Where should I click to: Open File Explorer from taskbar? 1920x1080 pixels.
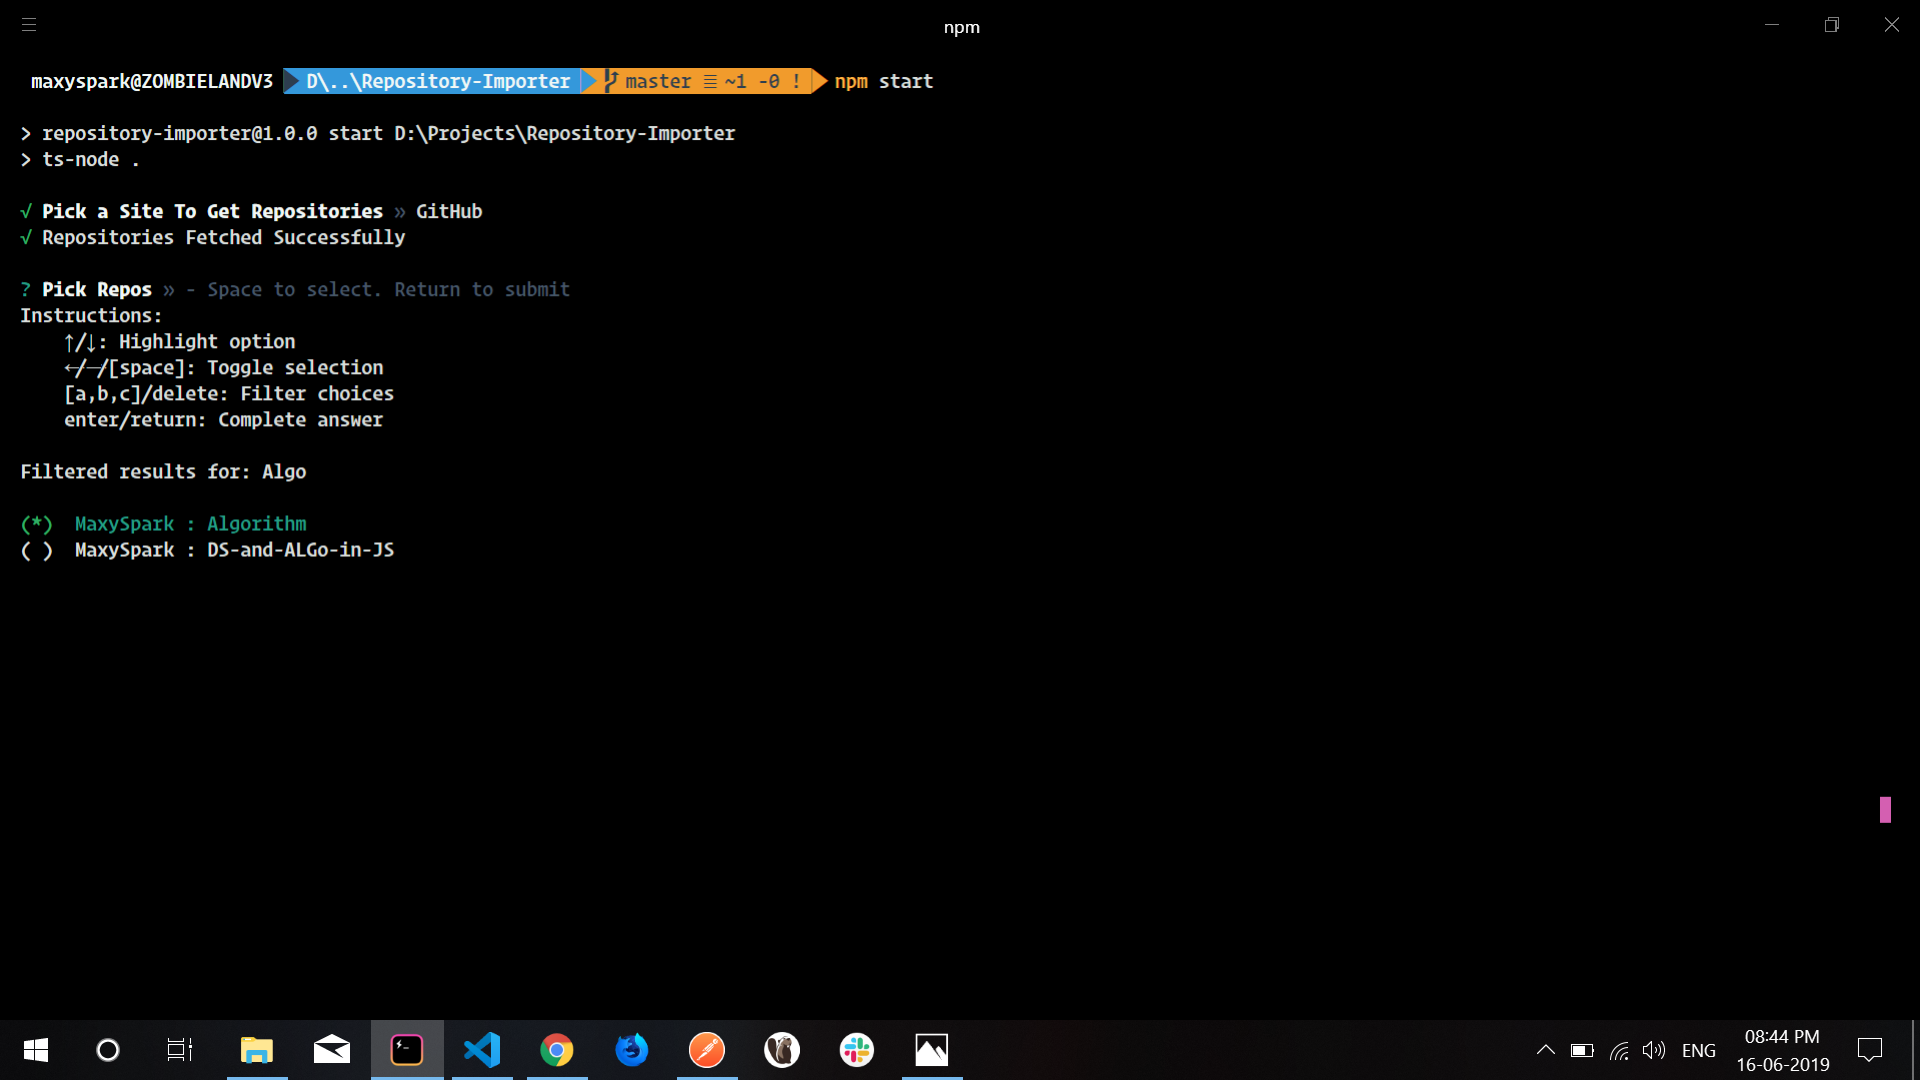257,1050
